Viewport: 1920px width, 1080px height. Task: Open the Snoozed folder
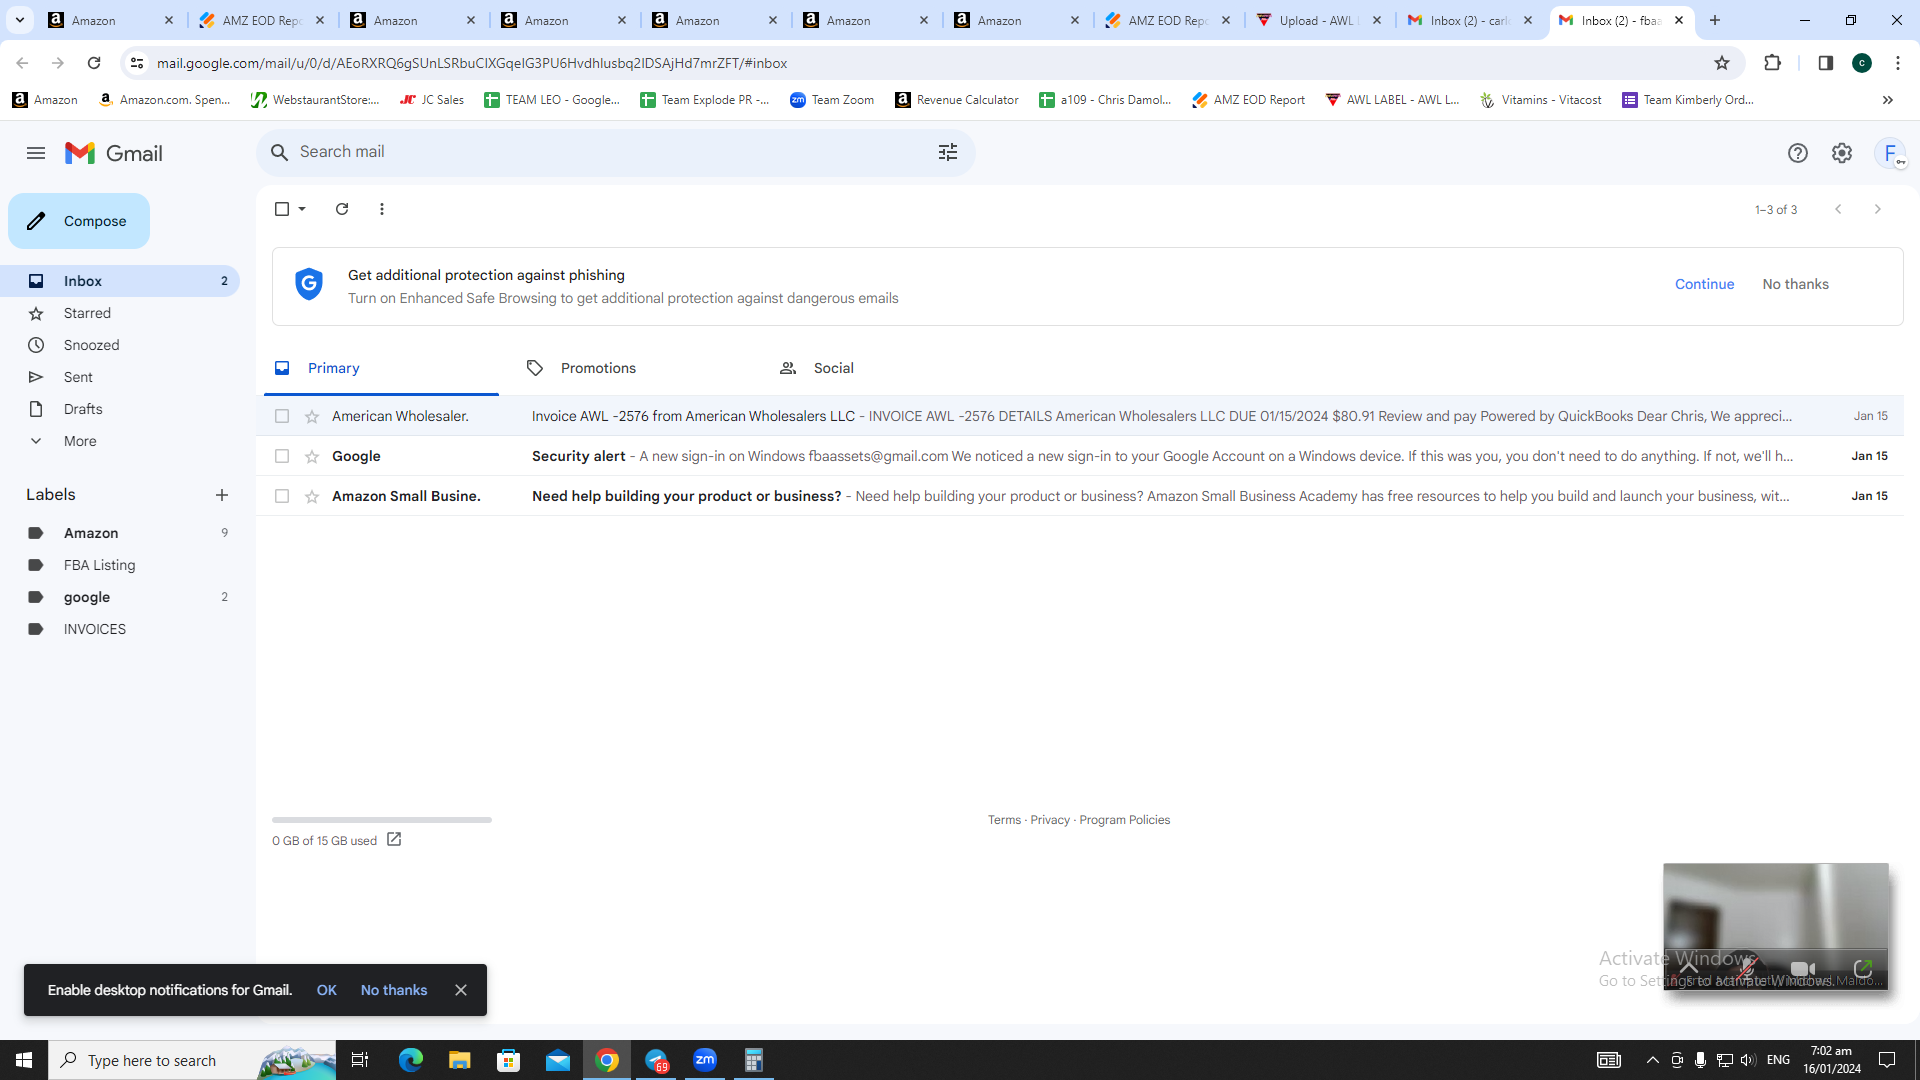coord(120,345)
